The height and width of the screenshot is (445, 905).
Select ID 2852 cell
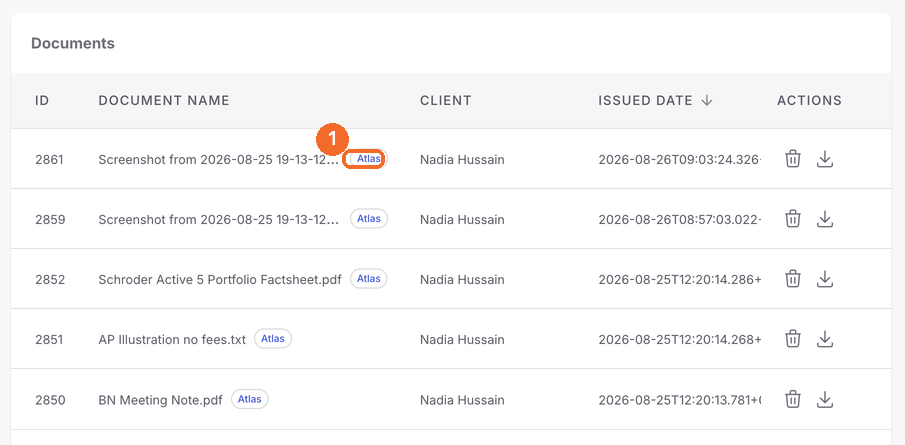click(x=50, y=279)
